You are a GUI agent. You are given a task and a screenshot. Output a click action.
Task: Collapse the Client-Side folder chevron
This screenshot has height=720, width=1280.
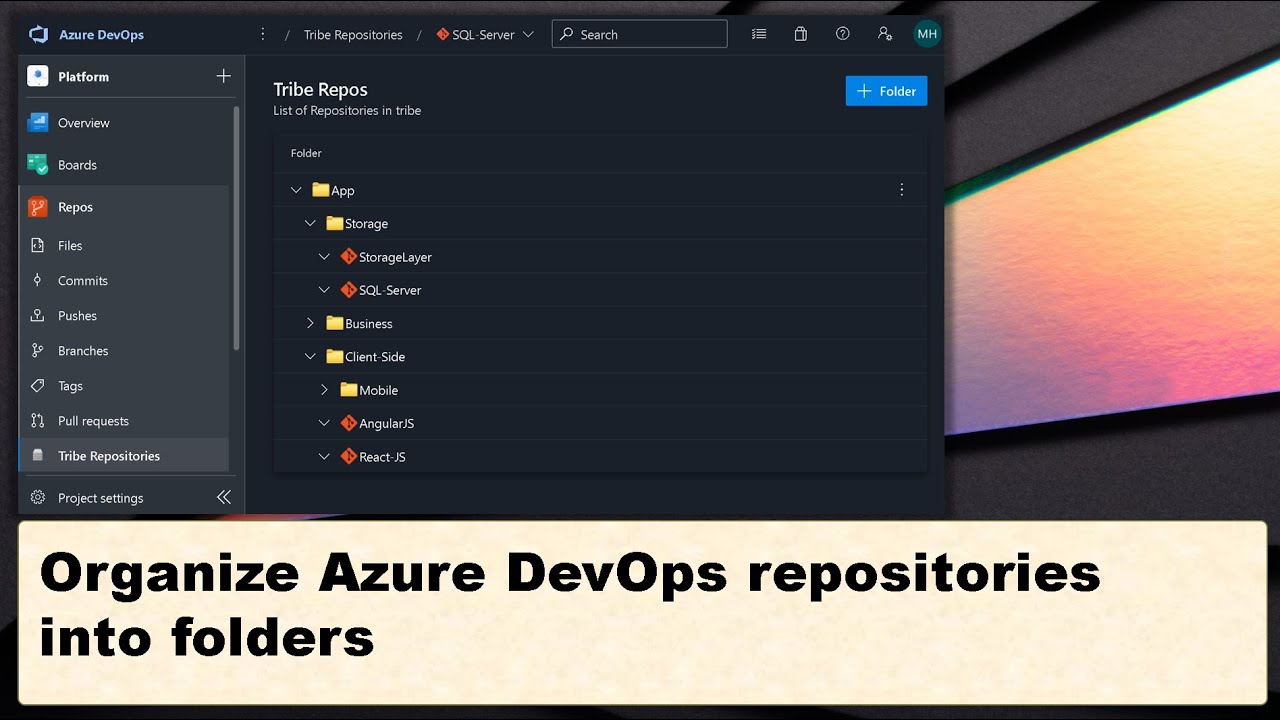(x=310, y=357)
